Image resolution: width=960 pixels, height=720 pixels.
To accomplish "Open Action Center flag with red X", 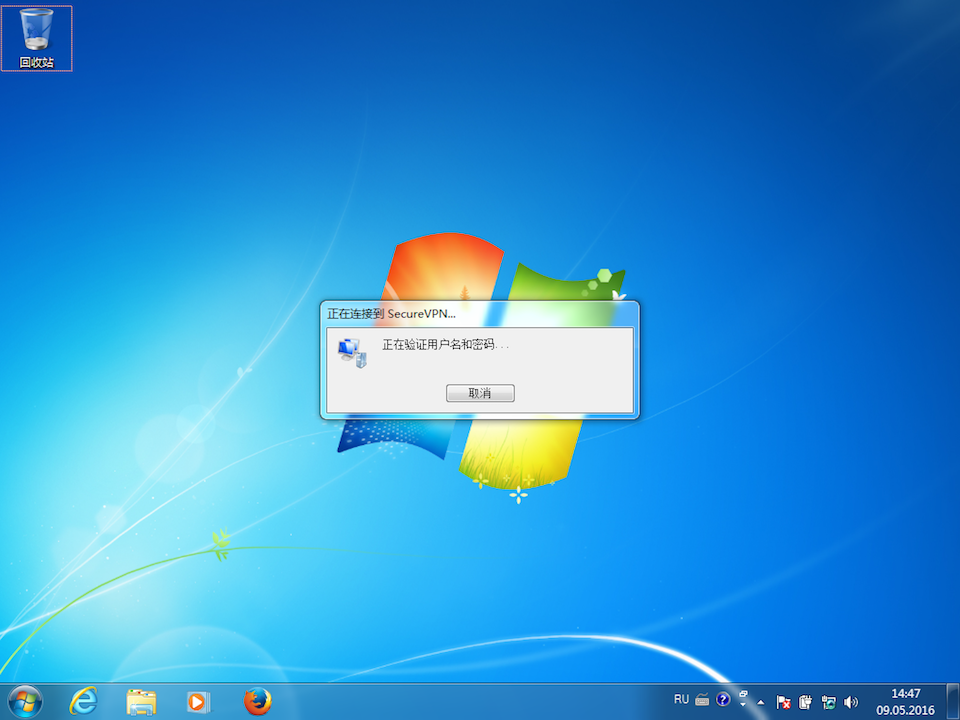I will (784, 702).
